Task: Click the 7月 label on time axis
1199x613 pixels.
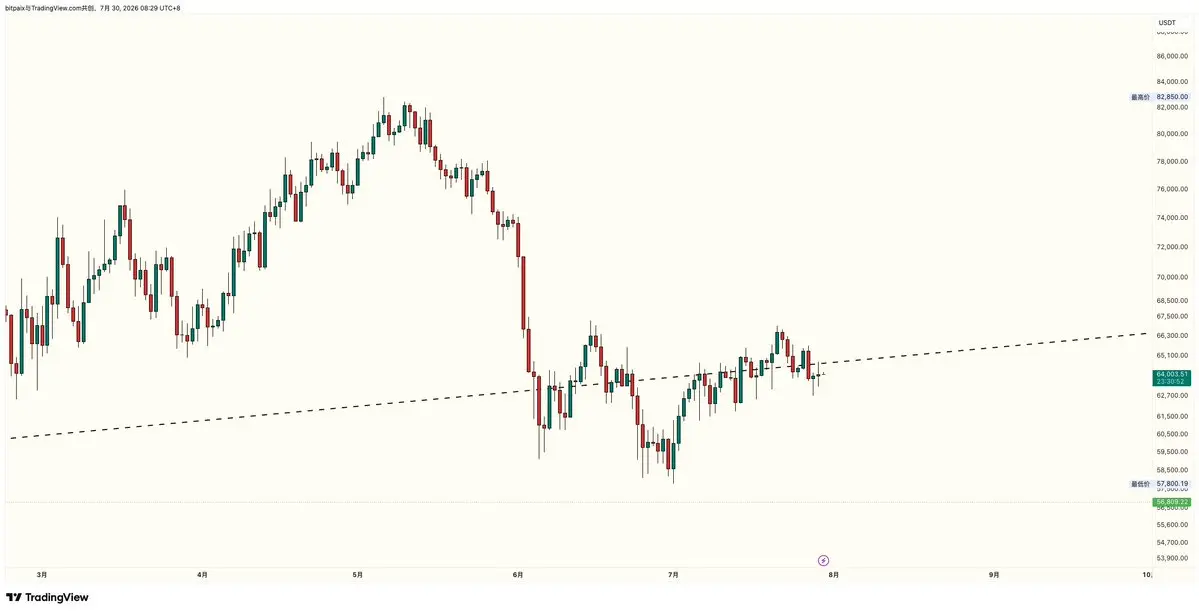Action: click(673, 574)
